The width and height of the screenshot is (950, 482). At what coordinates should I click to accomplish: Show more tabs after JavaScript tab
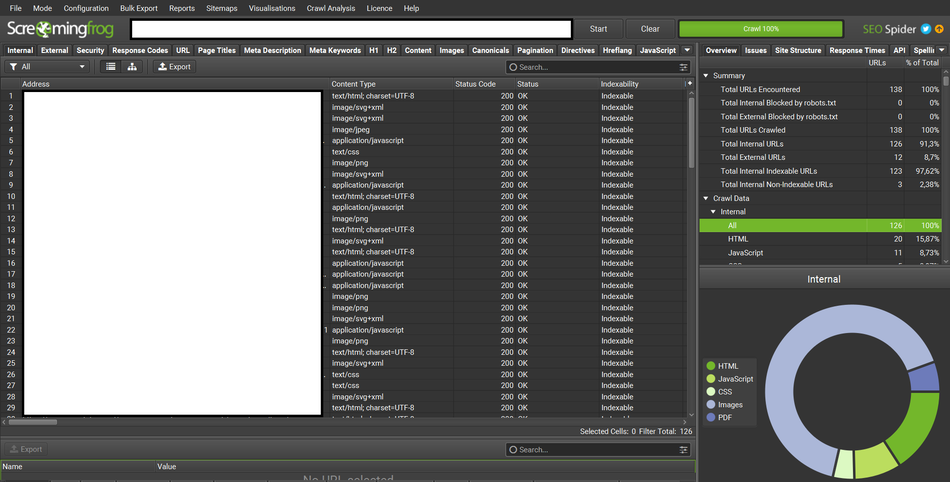[x=687, y=50]
